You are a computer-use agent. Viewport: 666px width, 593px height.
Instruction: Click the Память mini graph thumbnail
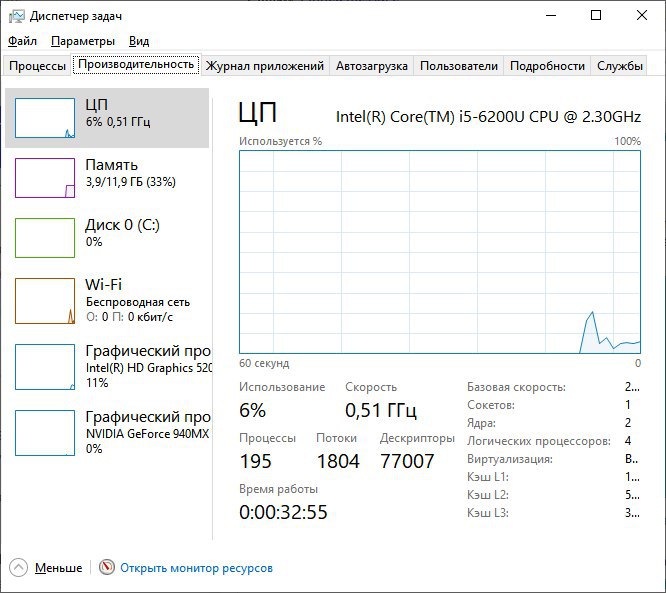[x=45, y=178]
